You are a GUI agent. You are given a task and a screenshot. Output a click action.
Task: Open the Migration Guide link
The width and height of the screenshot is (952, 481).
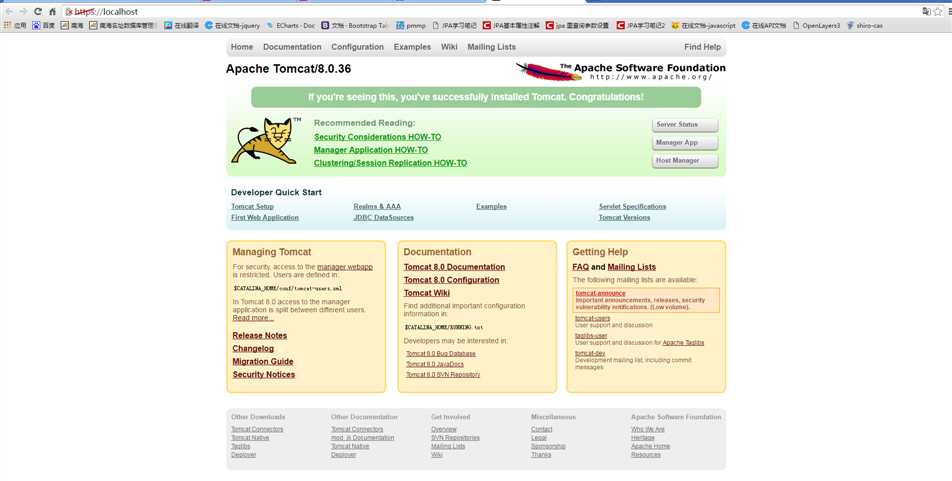tap(263, 361)
